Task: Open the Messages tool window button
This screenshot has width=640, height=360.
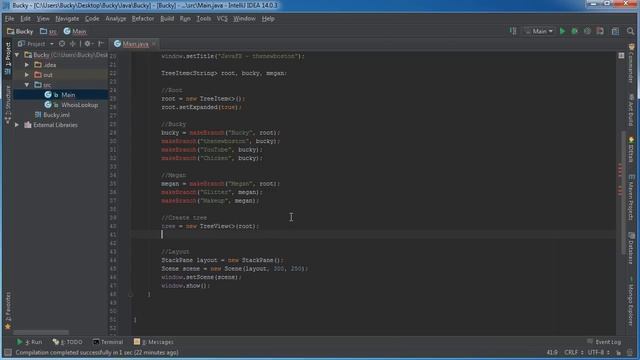Action: (153, 342)
